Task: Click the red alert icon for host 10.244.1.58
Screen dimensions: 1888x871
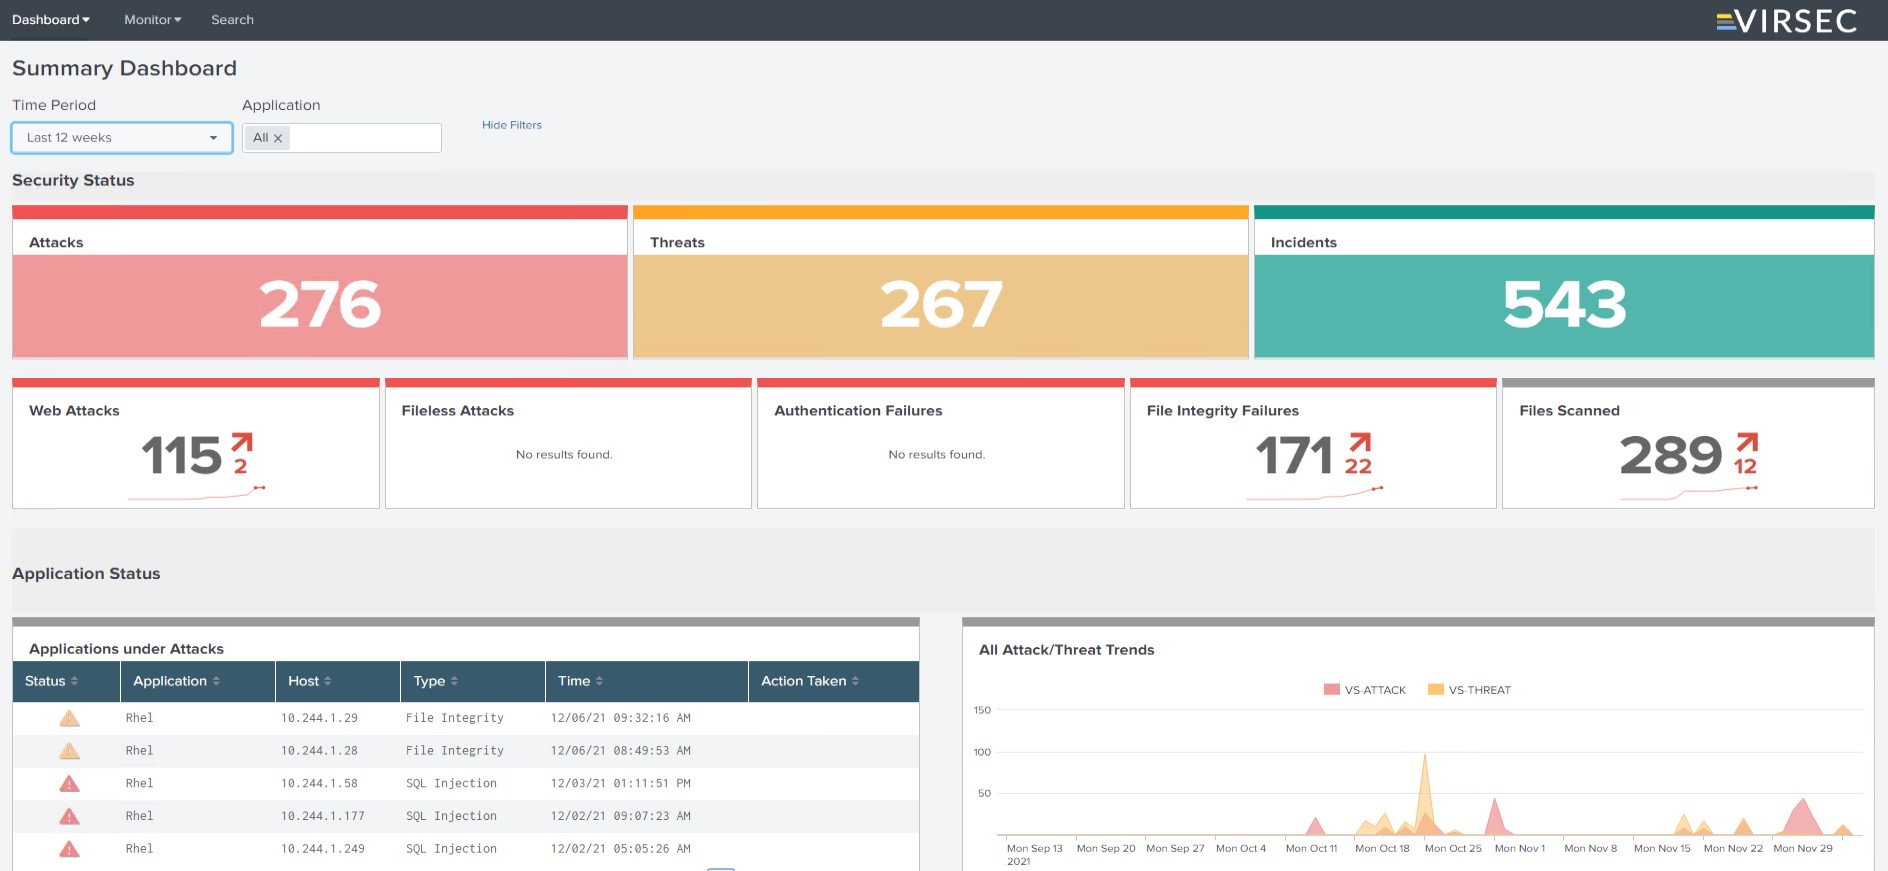Action: [69, 784]
